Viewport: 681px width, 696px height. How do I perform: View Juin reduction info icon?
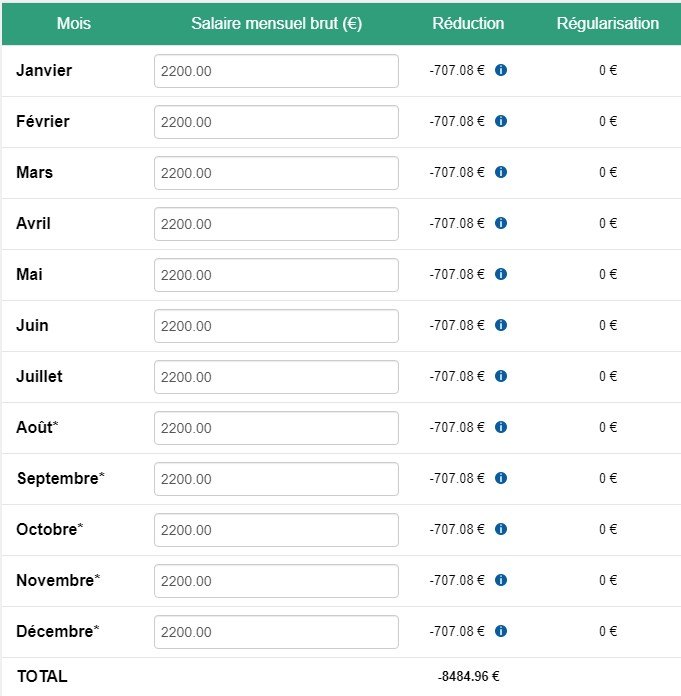pos(501,325)
